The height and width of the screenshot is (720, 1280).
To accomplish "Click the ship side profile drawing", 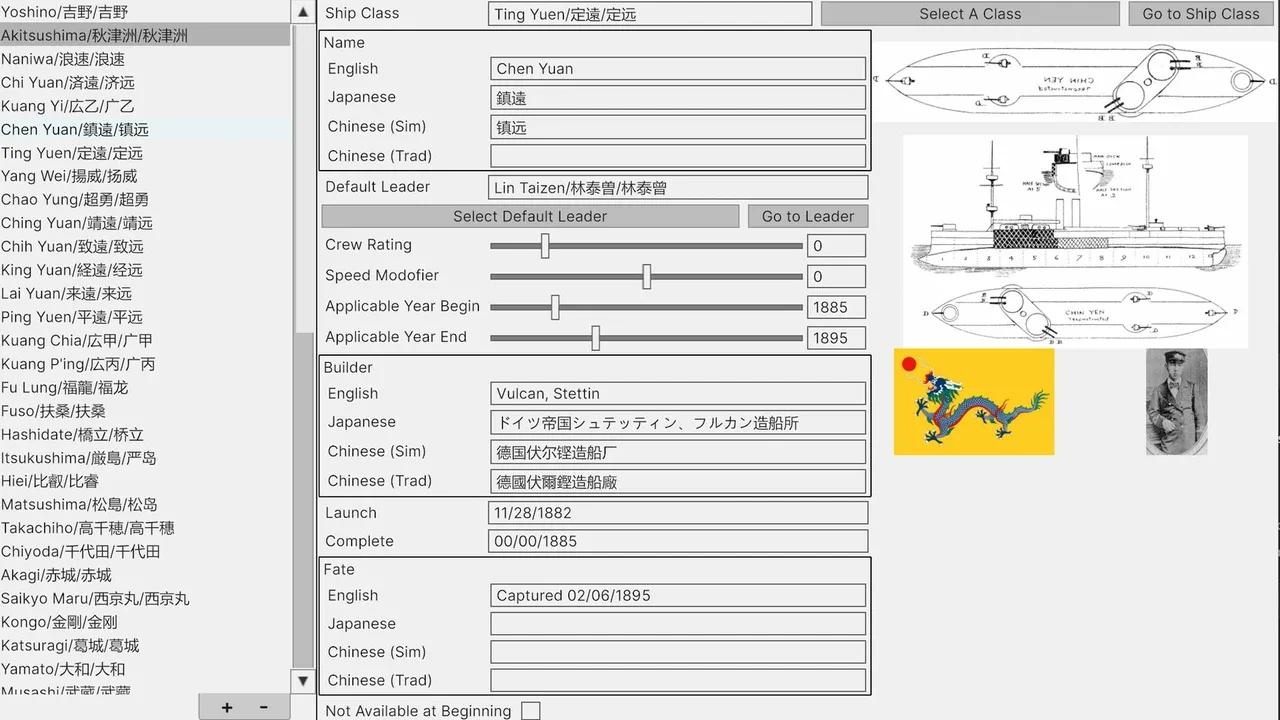I will 1075,241.
